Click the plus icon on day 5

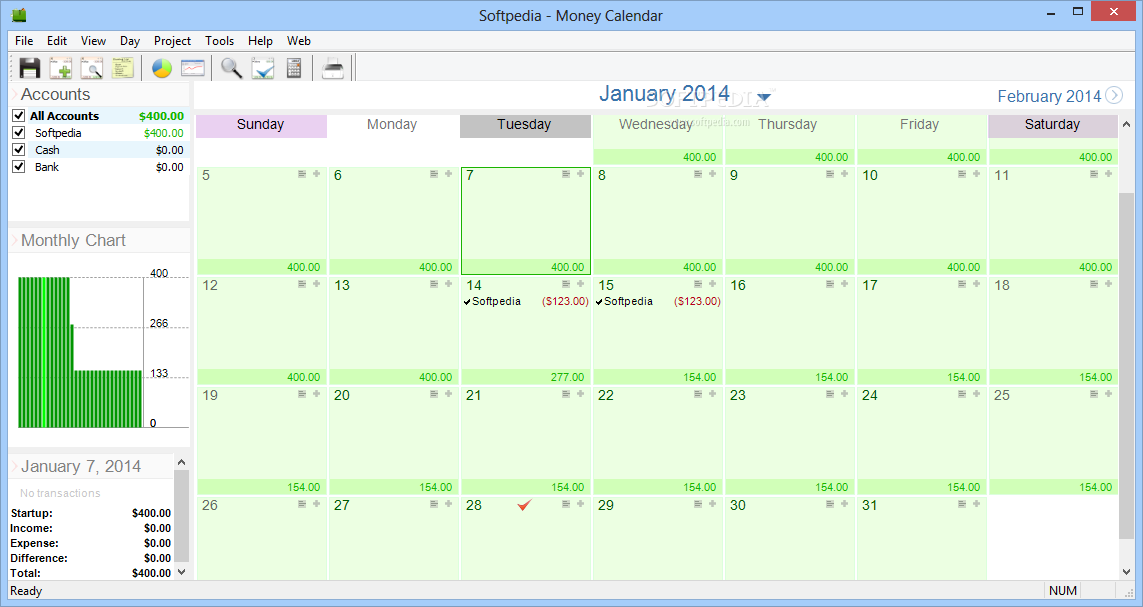(x=316, y=174)
